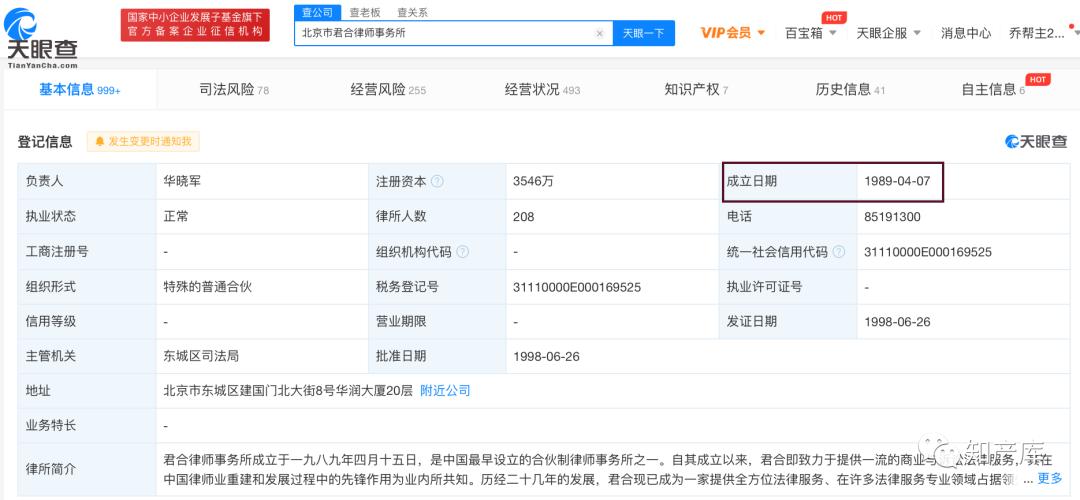
Task: Select the 司法风险 tab
Action: point(234,90)
